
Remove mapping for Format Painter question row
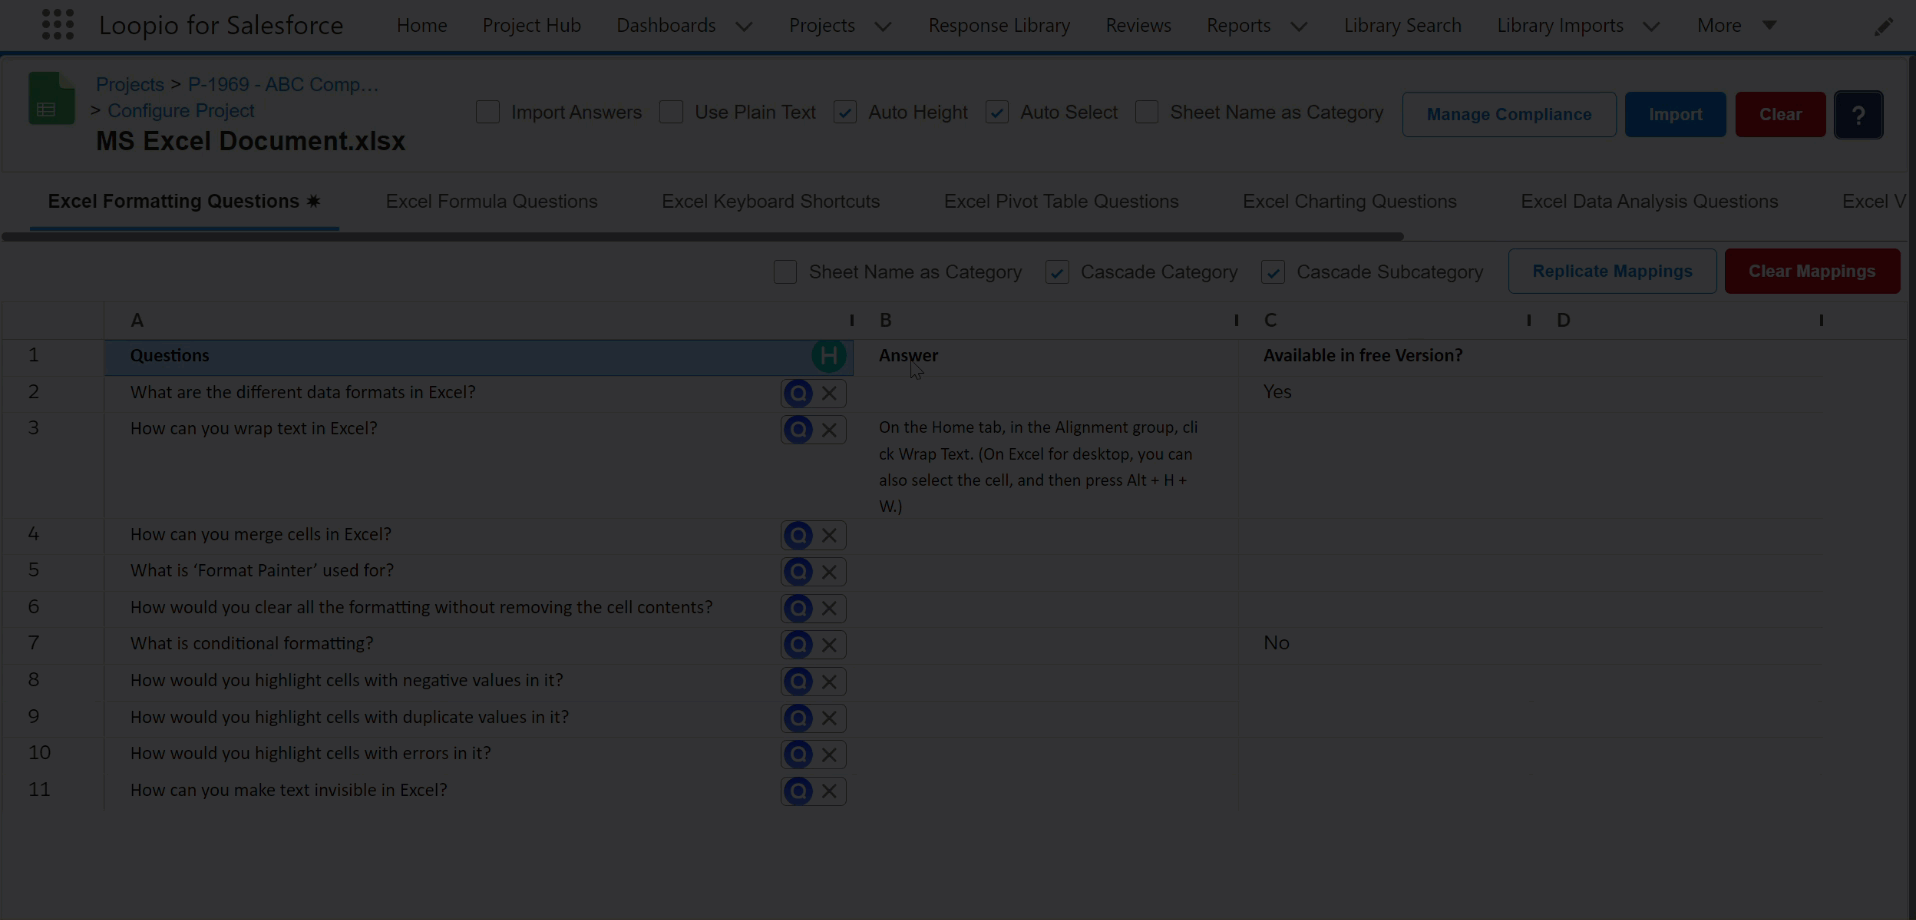829,571
